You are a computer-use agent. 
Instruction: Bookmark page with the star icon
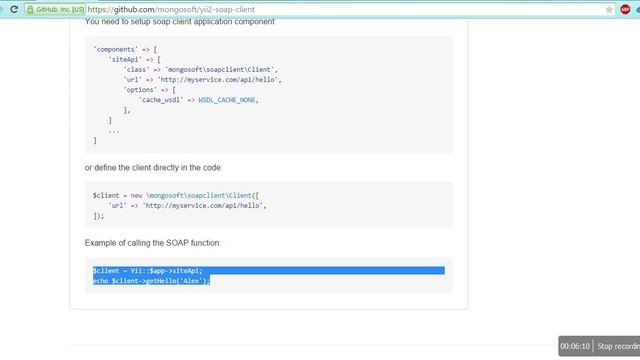609,9
